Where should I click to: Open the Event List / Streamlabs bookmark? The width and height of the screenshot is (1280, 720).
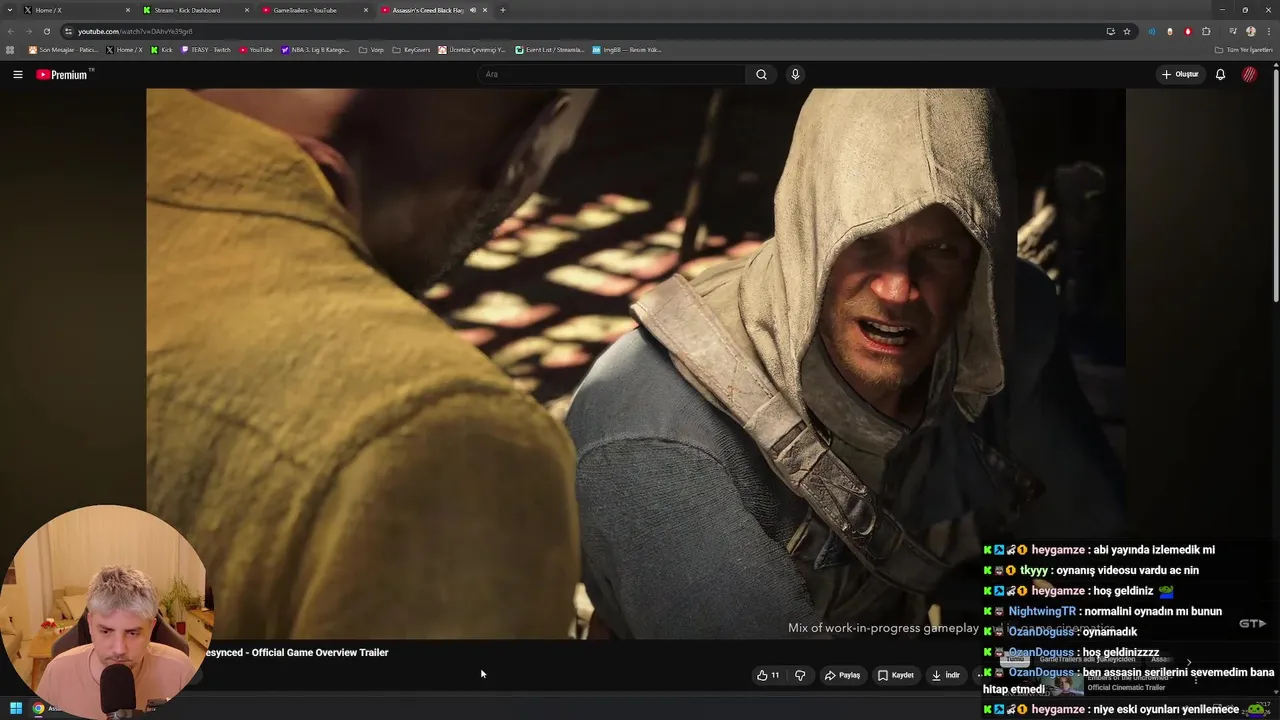(x=549, y=49)
